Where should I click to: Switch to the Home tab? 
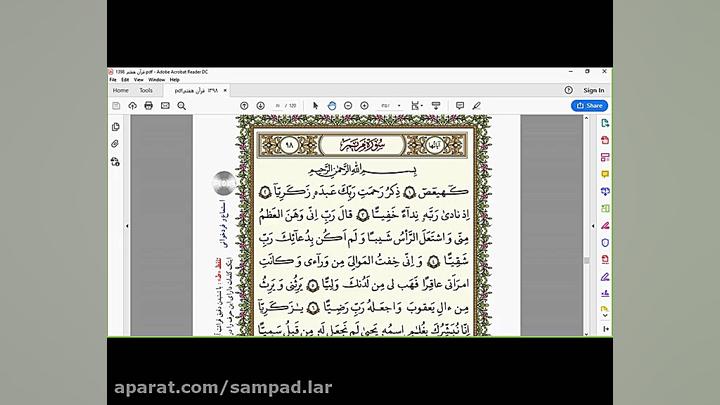click(x=121, y=90)
